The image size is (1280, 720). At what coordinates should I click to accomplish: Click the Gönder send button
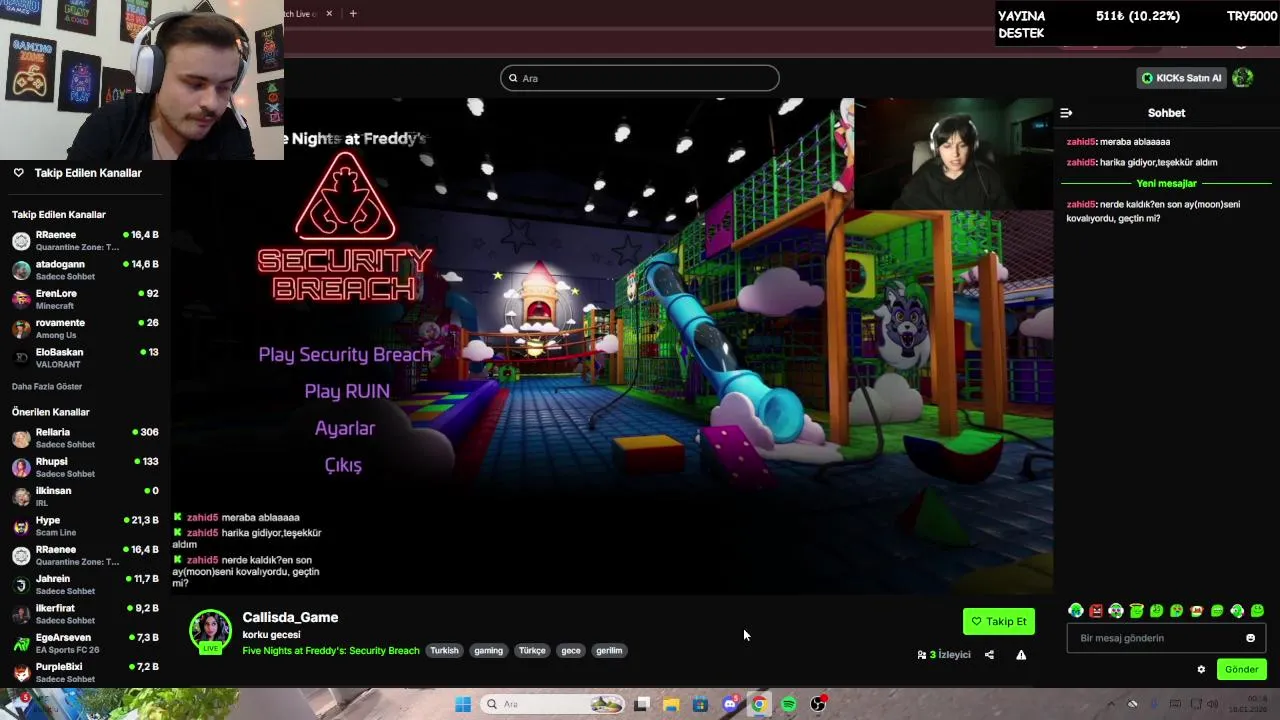[x=1242, y=670]
